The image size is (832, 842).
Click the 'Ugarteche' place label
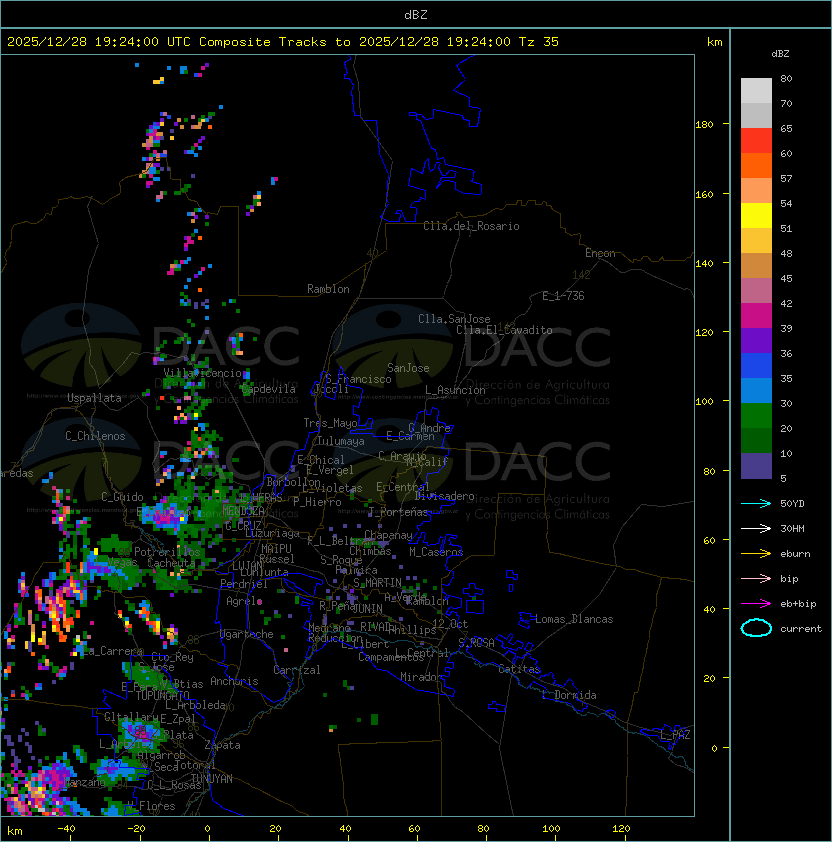[x=247, y=634]
